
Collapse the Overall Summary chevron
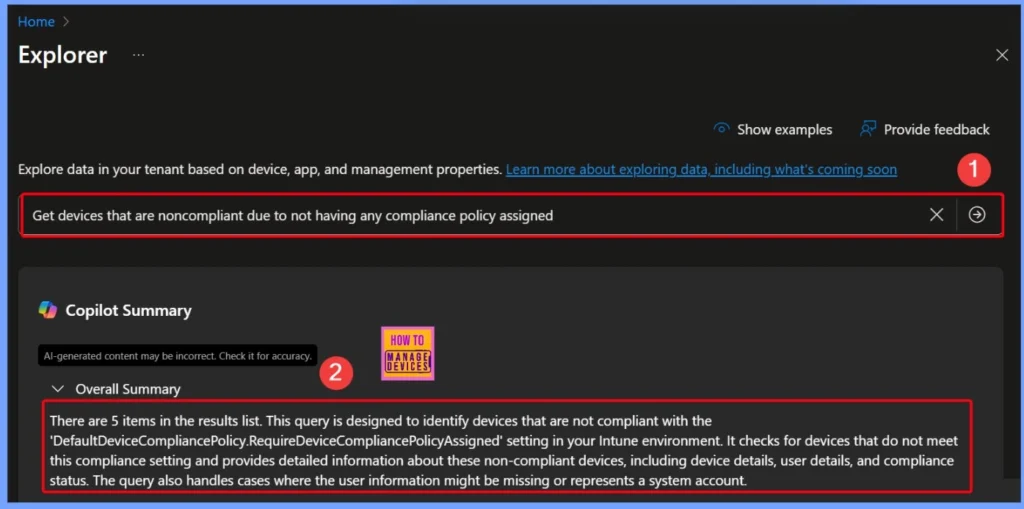[58, 389]
